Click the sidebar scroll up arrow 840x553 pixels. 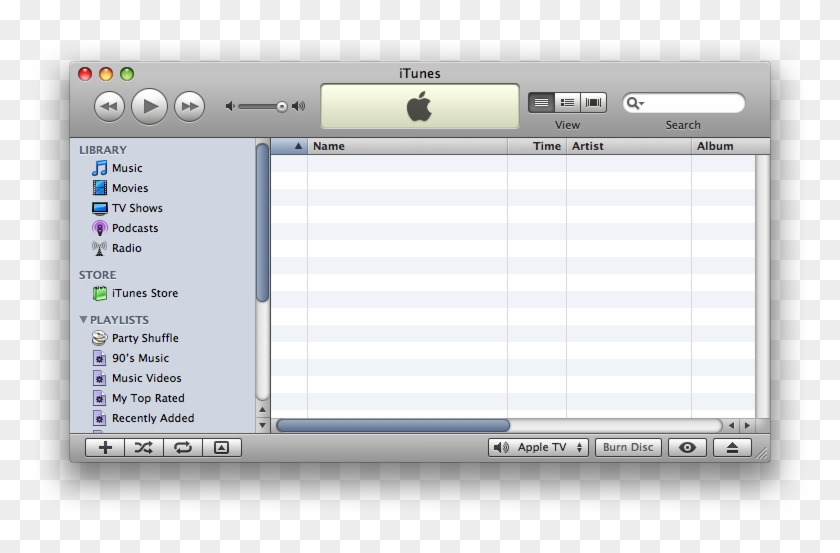(x=262, y=410)
